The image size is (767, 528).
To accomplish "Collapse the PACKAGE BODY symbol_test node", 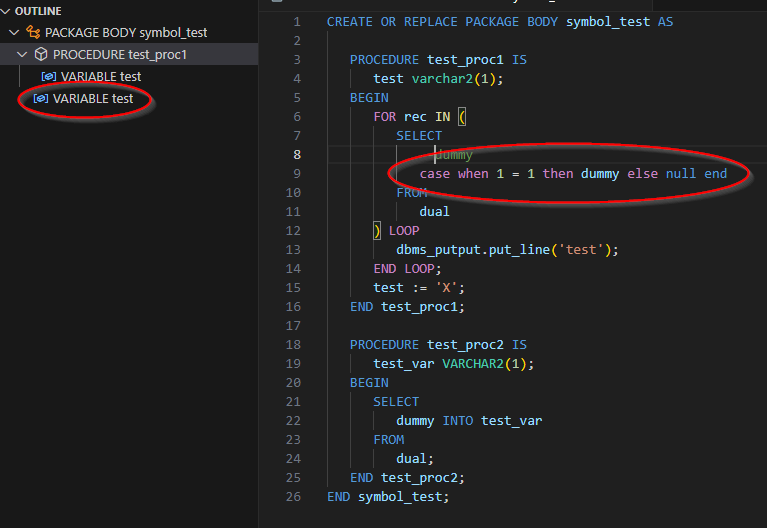I will point(14,32).
